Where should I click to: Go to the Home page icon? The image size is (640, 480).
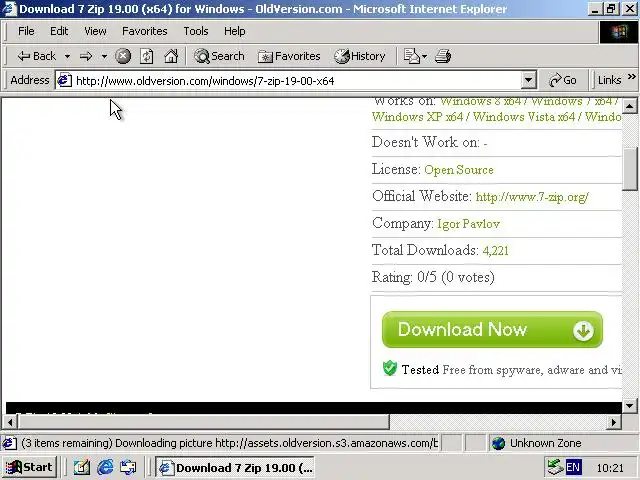click(171, 56)
